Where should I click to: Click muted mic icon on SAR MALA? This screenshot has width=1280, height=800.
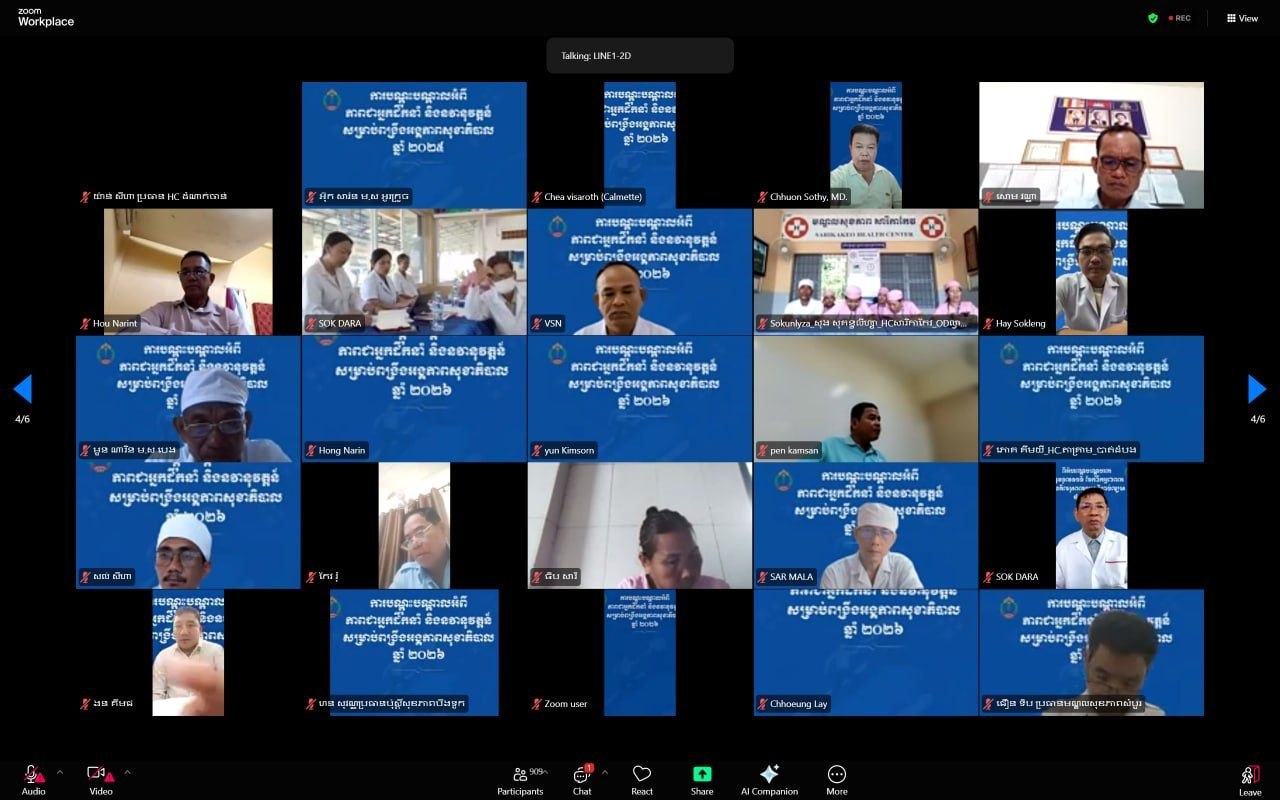point(763,577)
